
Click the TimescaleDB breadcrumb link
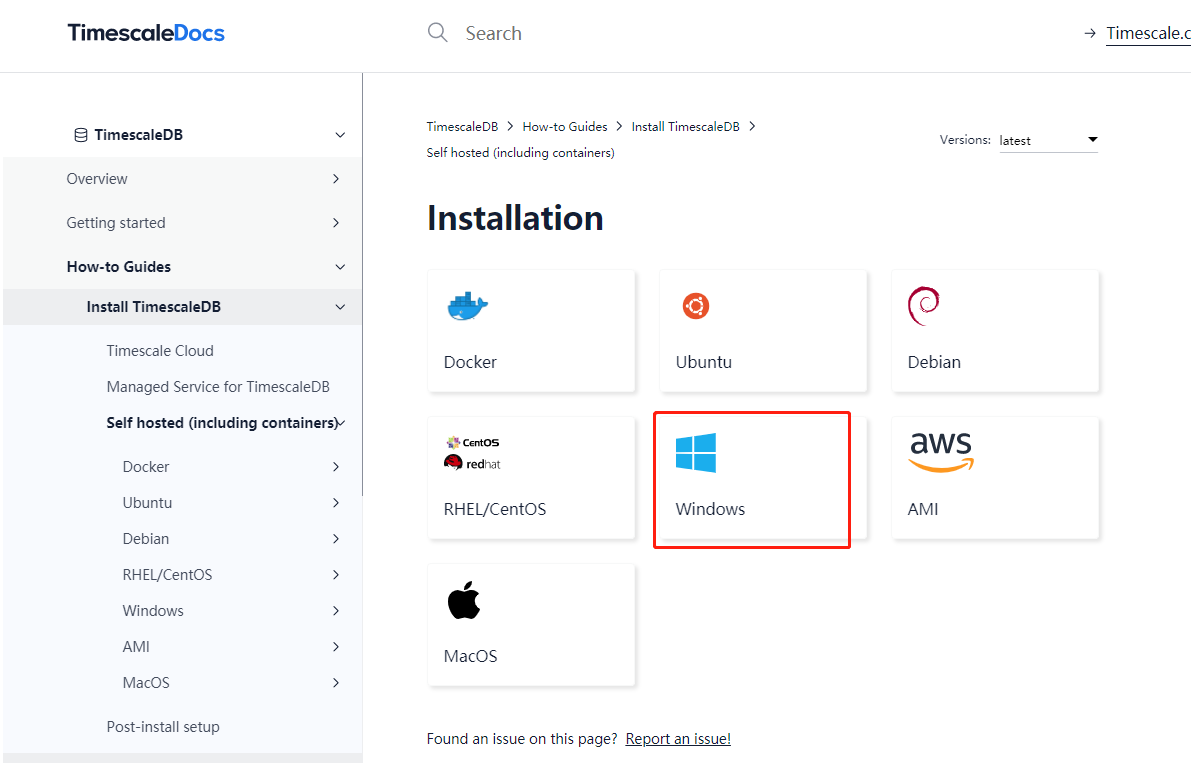point(462,127)
